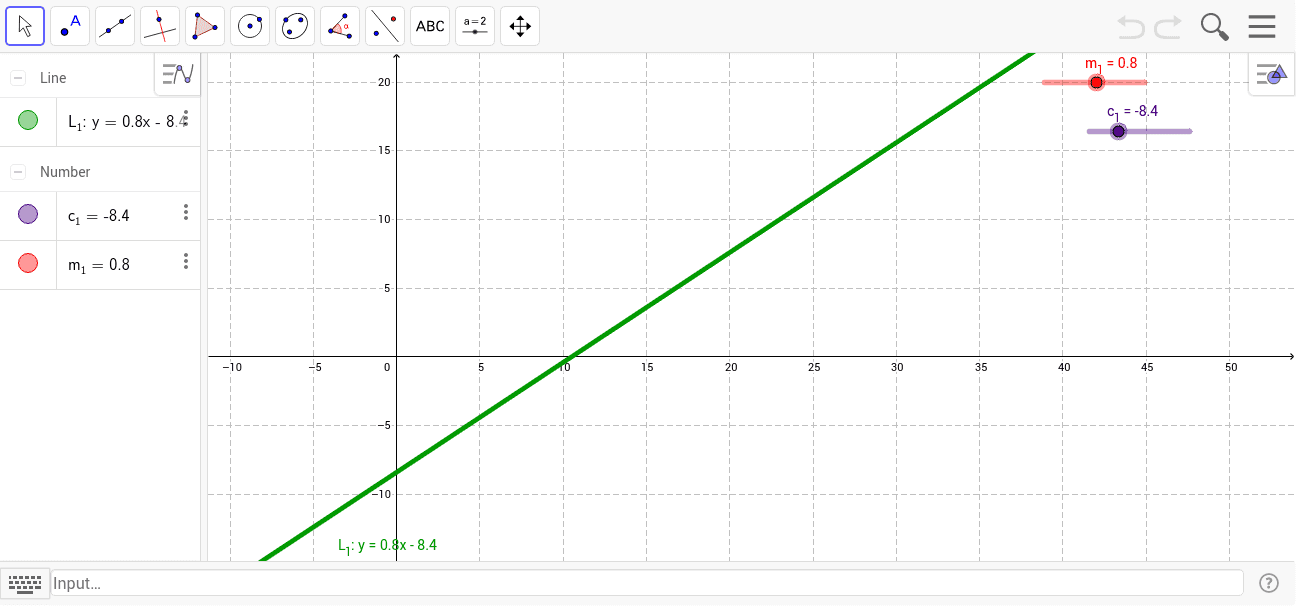This screenshot has height=606, width=1296.
Task: Open more options for c1 row
Action: tap(186, 212)
